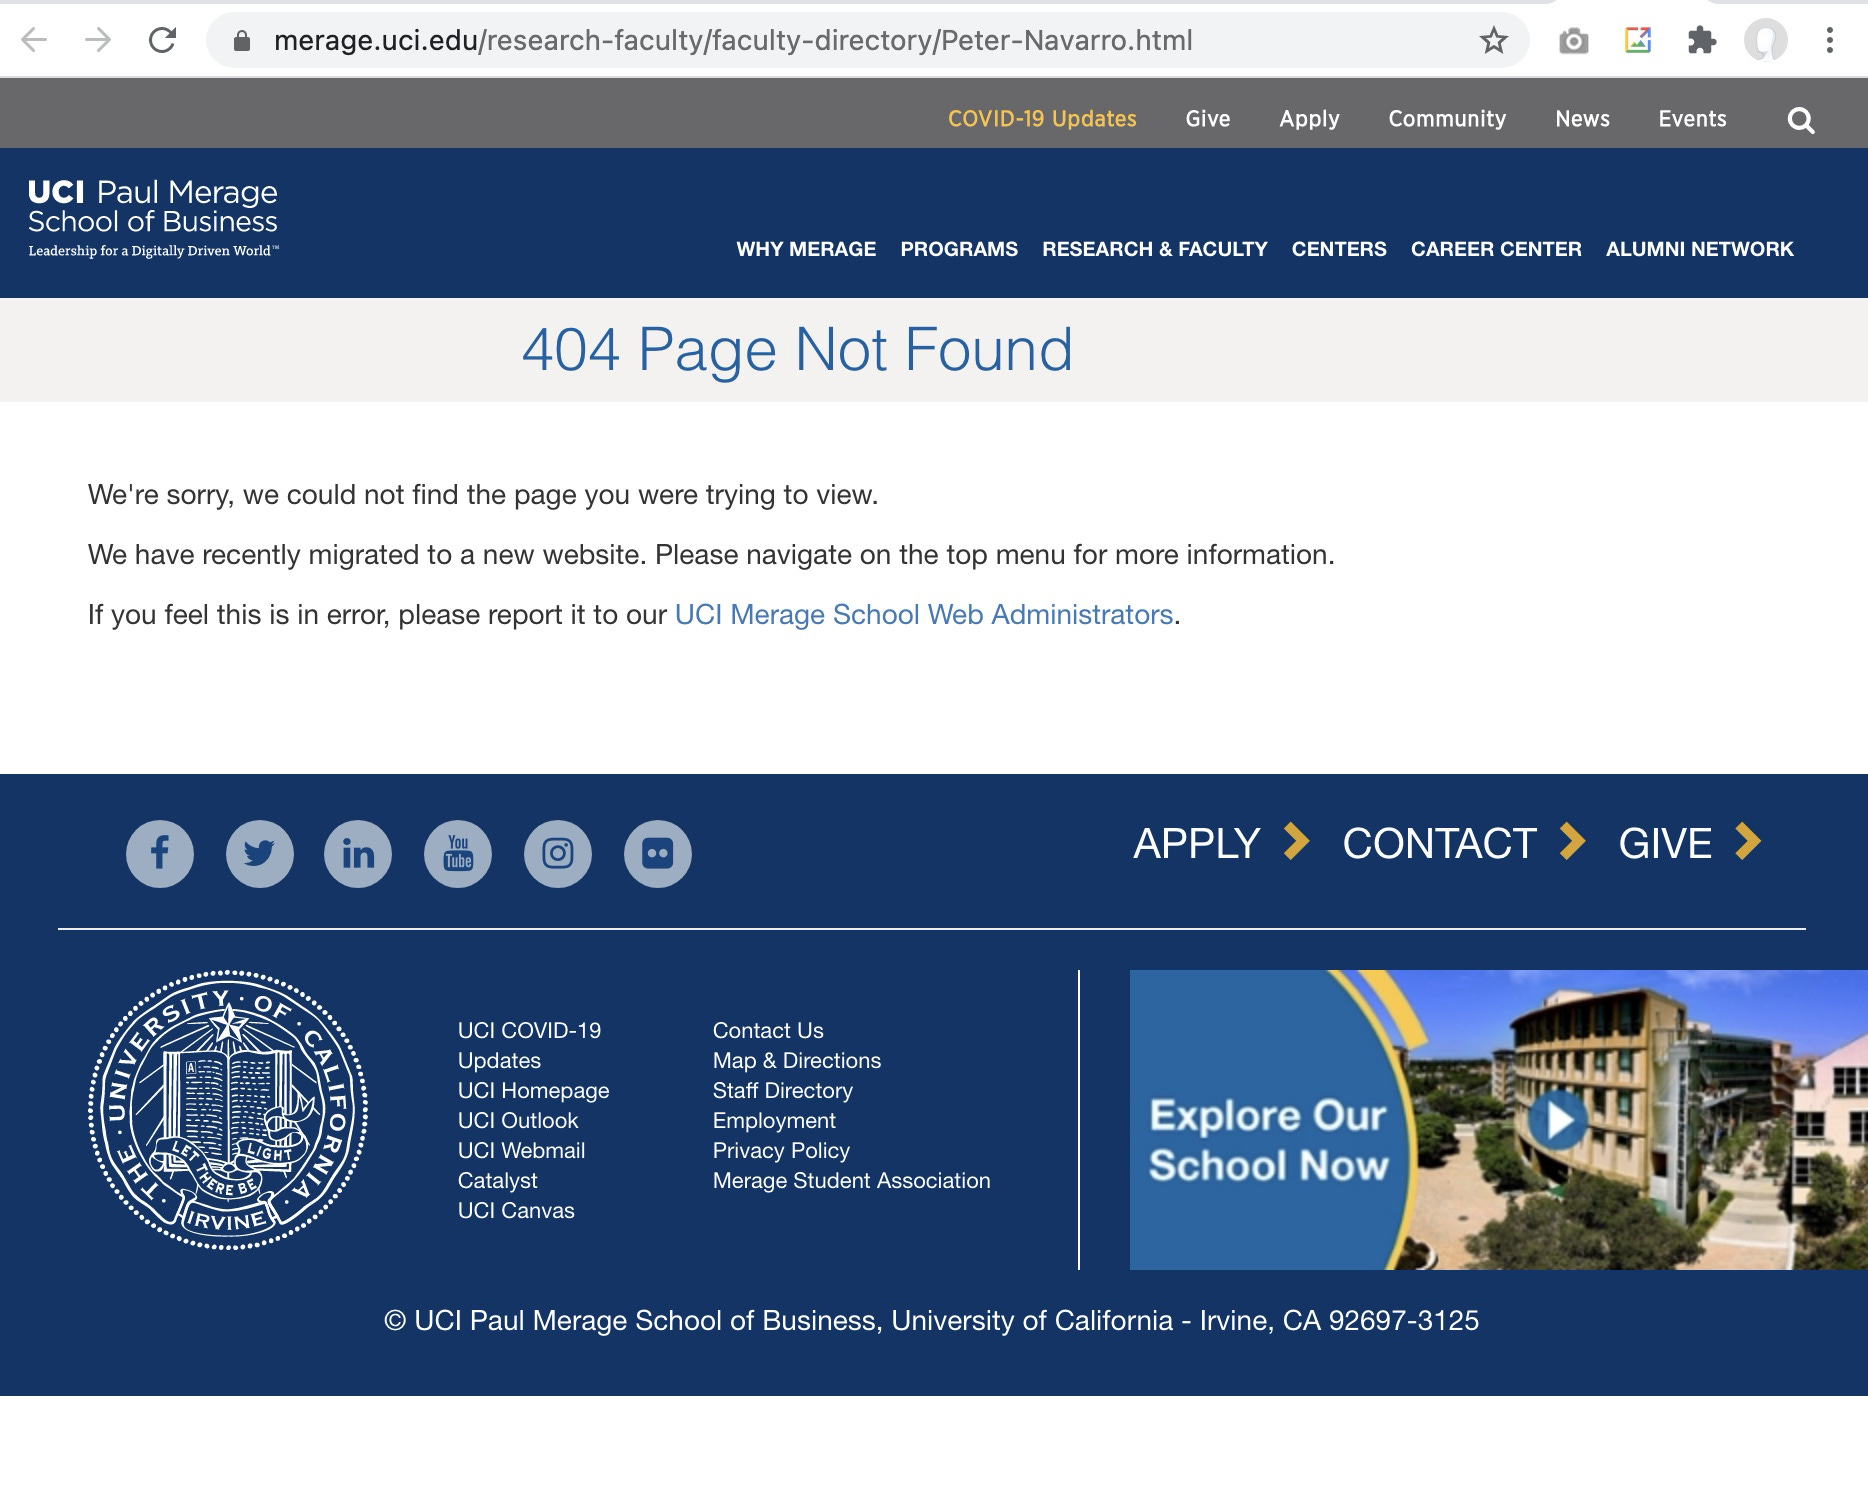Open the ALUMNI NETWORK menu

(1700, 249)
